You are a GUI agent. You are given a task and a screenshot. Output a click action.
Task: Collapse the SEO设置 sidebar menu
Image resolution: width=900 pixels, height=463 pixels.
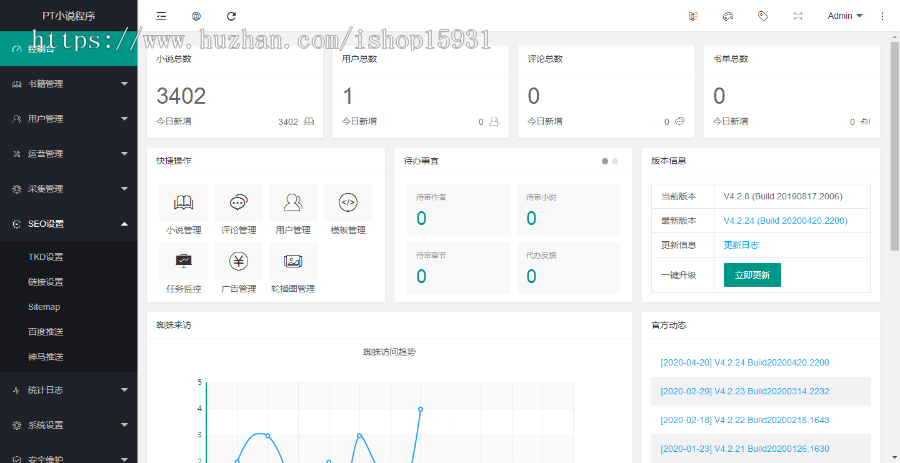(68, 224)
